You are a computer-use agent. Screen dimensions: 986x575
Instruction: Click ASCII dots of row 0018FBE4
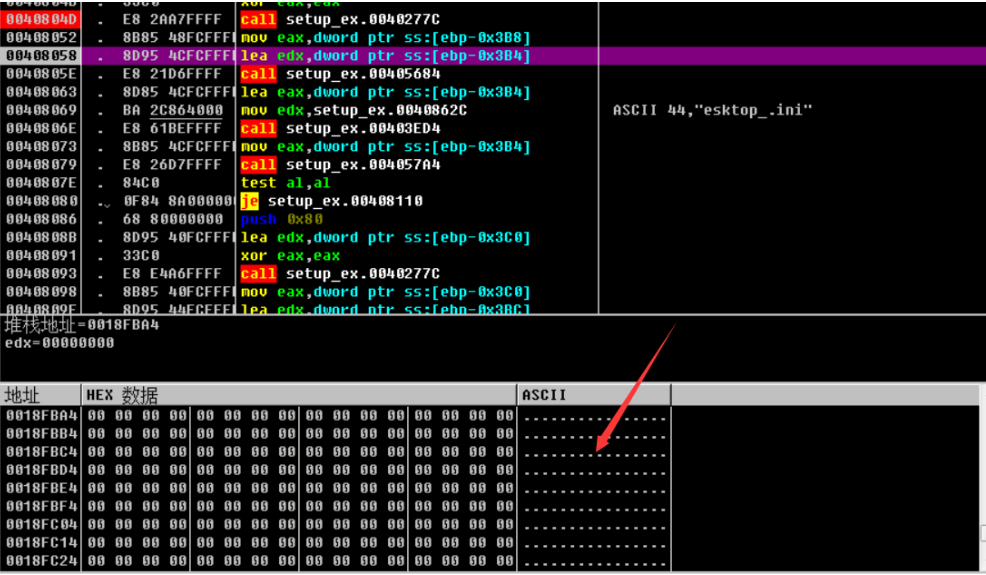(594, 491)
